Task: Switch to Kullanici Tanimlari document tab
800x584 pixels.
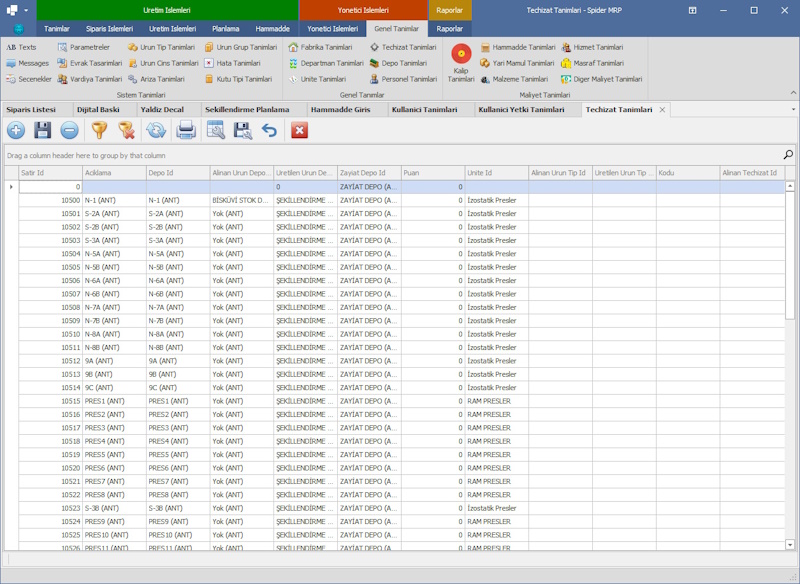Action: (424, 110)
